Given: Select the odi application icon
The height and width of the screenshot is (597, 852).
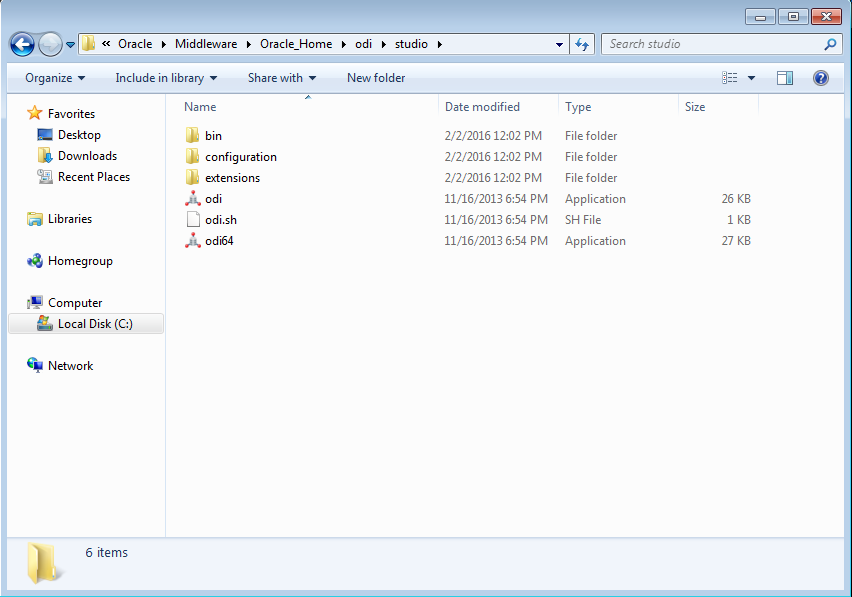Looking at the screenshot, I should pyautogui.click(x=192, y=198).
